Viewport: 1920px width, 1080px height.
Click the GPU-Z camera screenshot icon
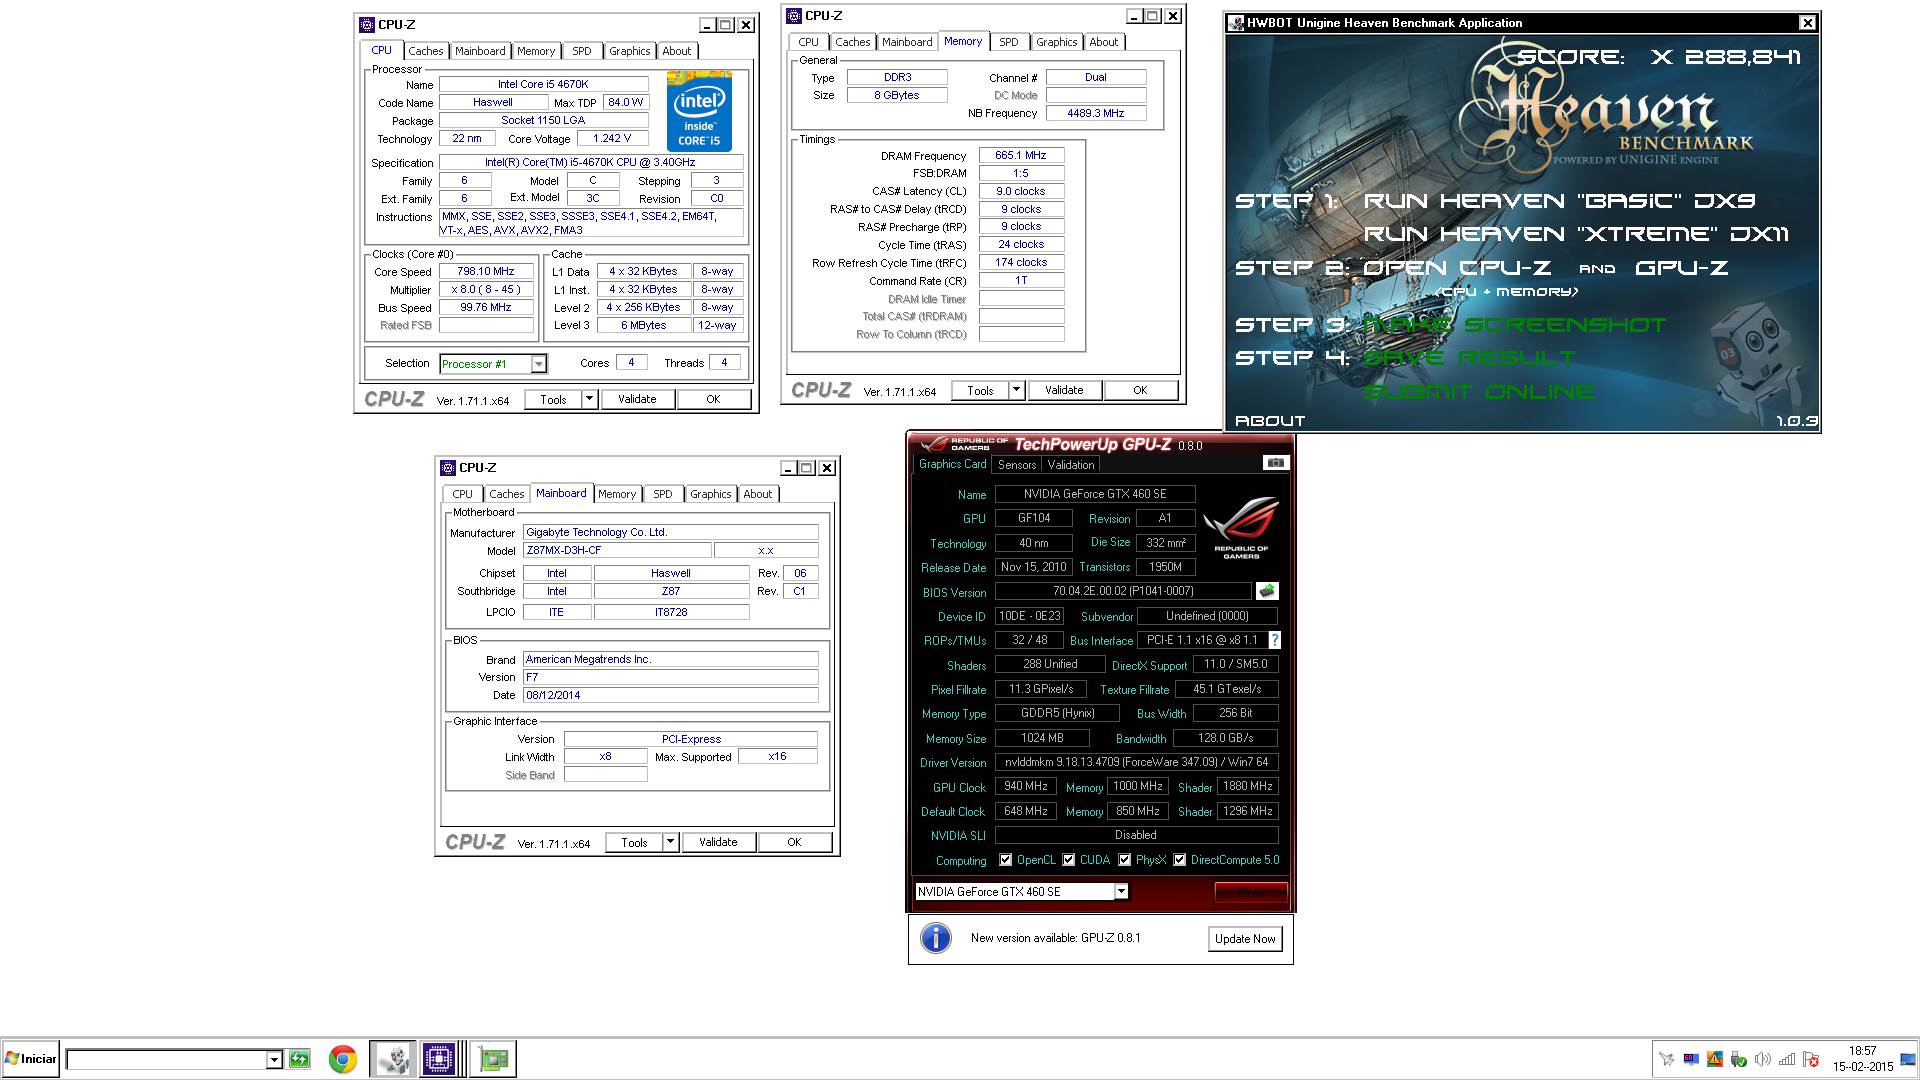click(x=1275, y=462)
